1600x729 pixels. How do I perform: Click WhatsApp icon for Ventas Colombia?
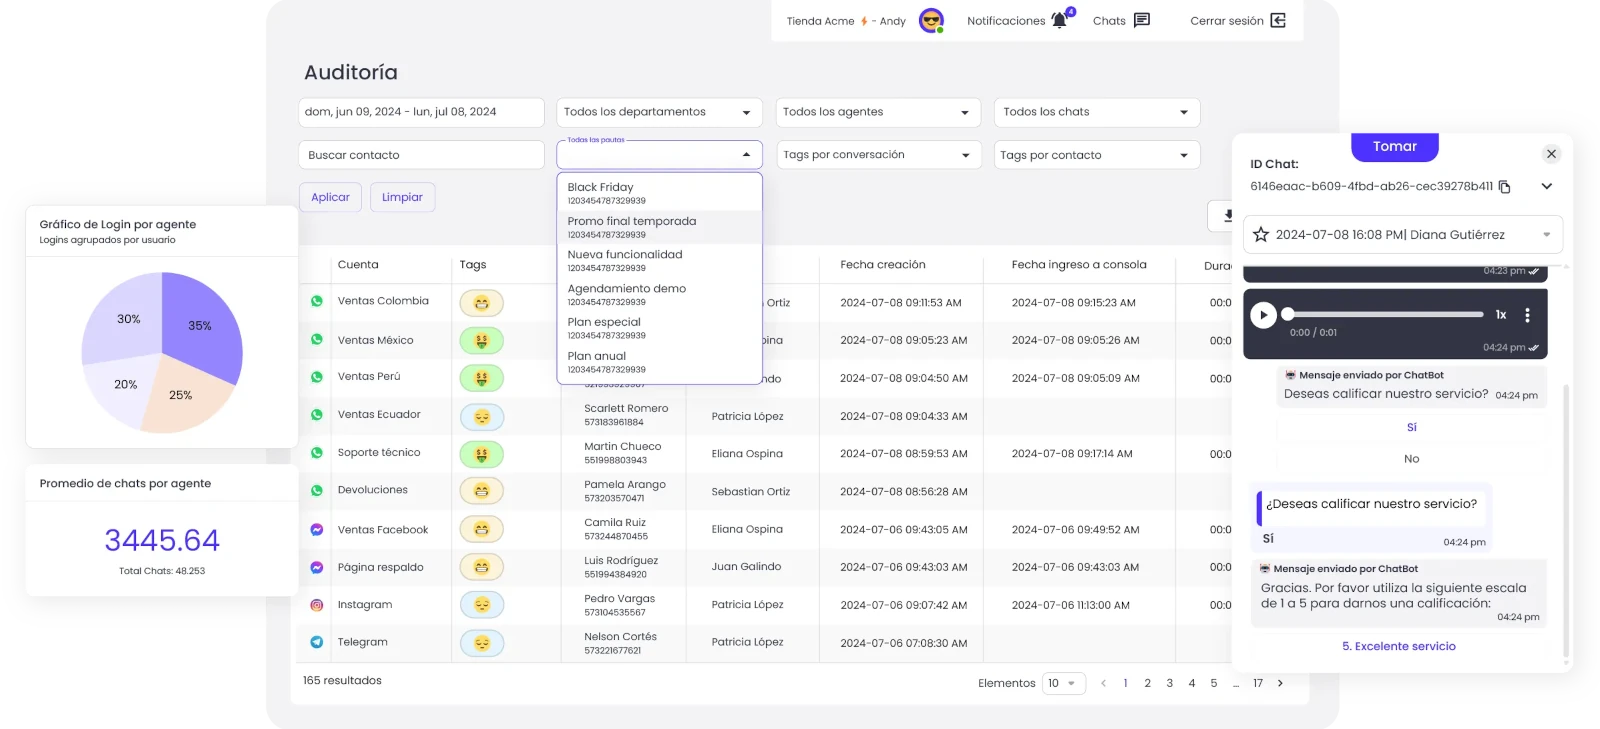(x=317, y=301)
